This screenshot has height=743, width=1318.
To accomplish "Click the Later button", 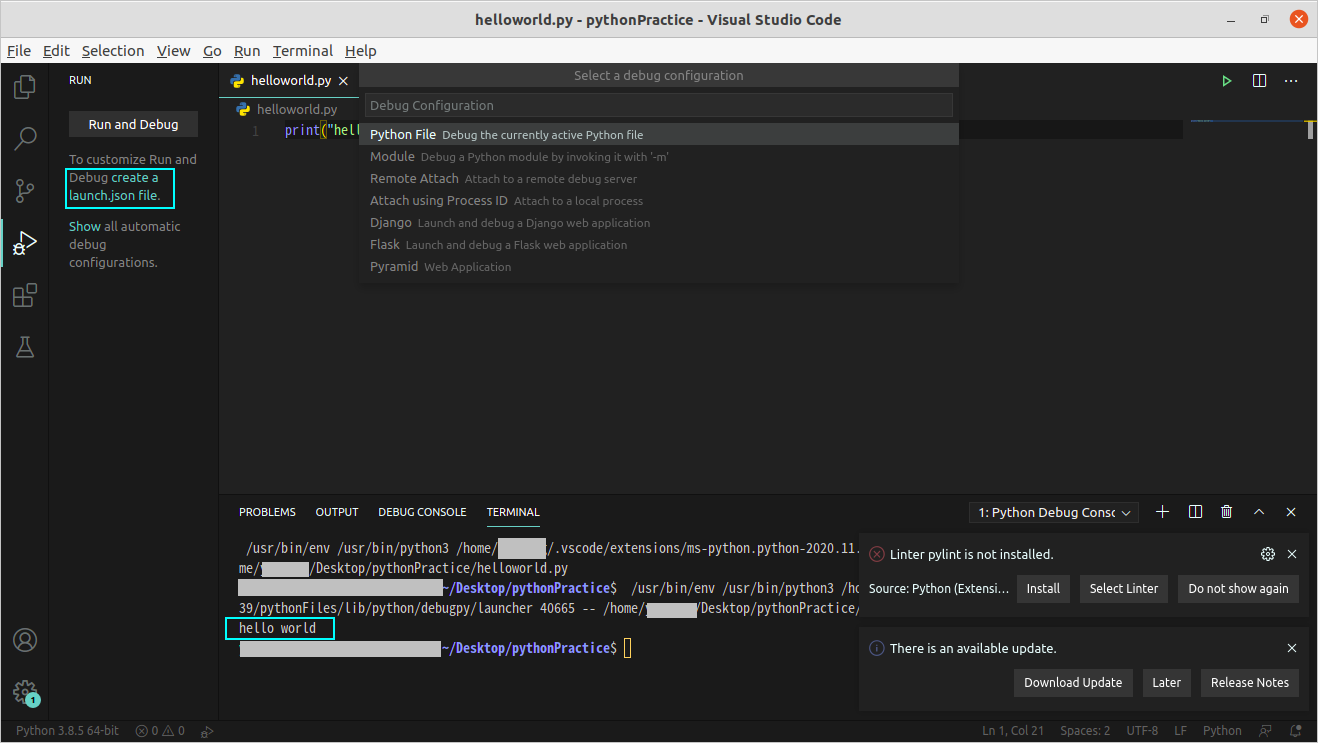I will [x=1167, y=683].
